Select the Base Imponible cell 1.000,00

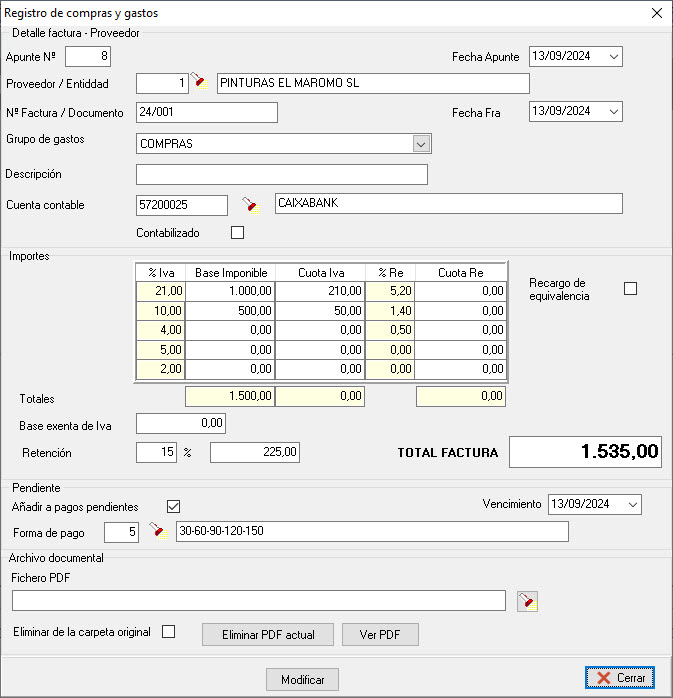pyautogui.click(x=230, y=291)
